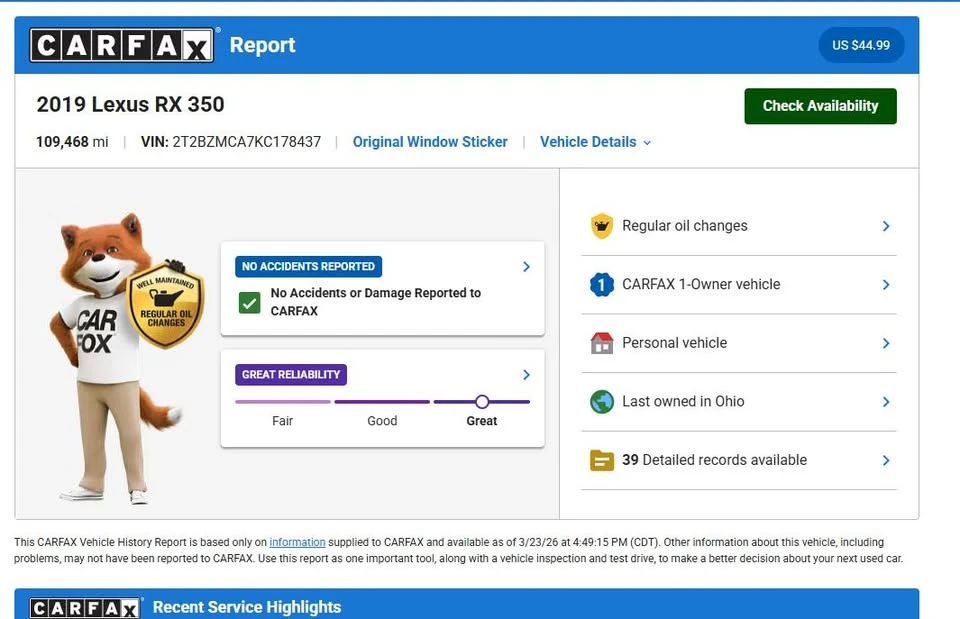Screen dimensions: 960x619
Task: Click the Great reliability label
Action: [x=482, y=421]
